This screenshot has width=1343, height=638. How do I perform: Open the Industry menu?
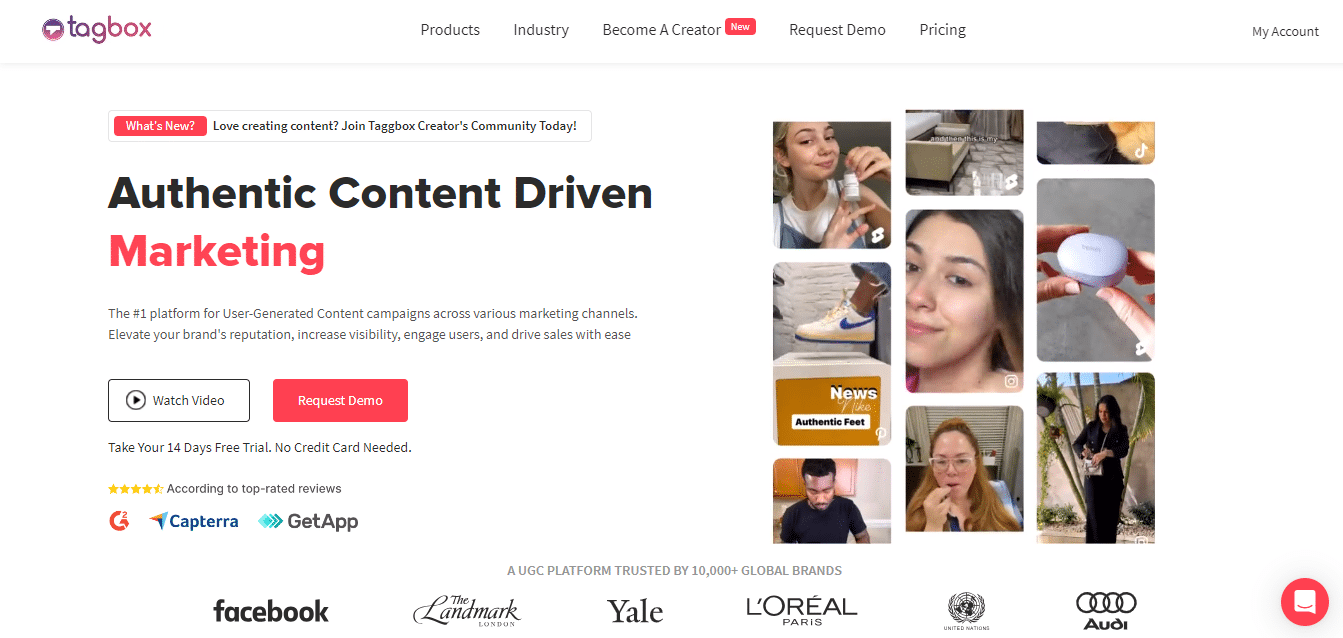pos(541,30)
